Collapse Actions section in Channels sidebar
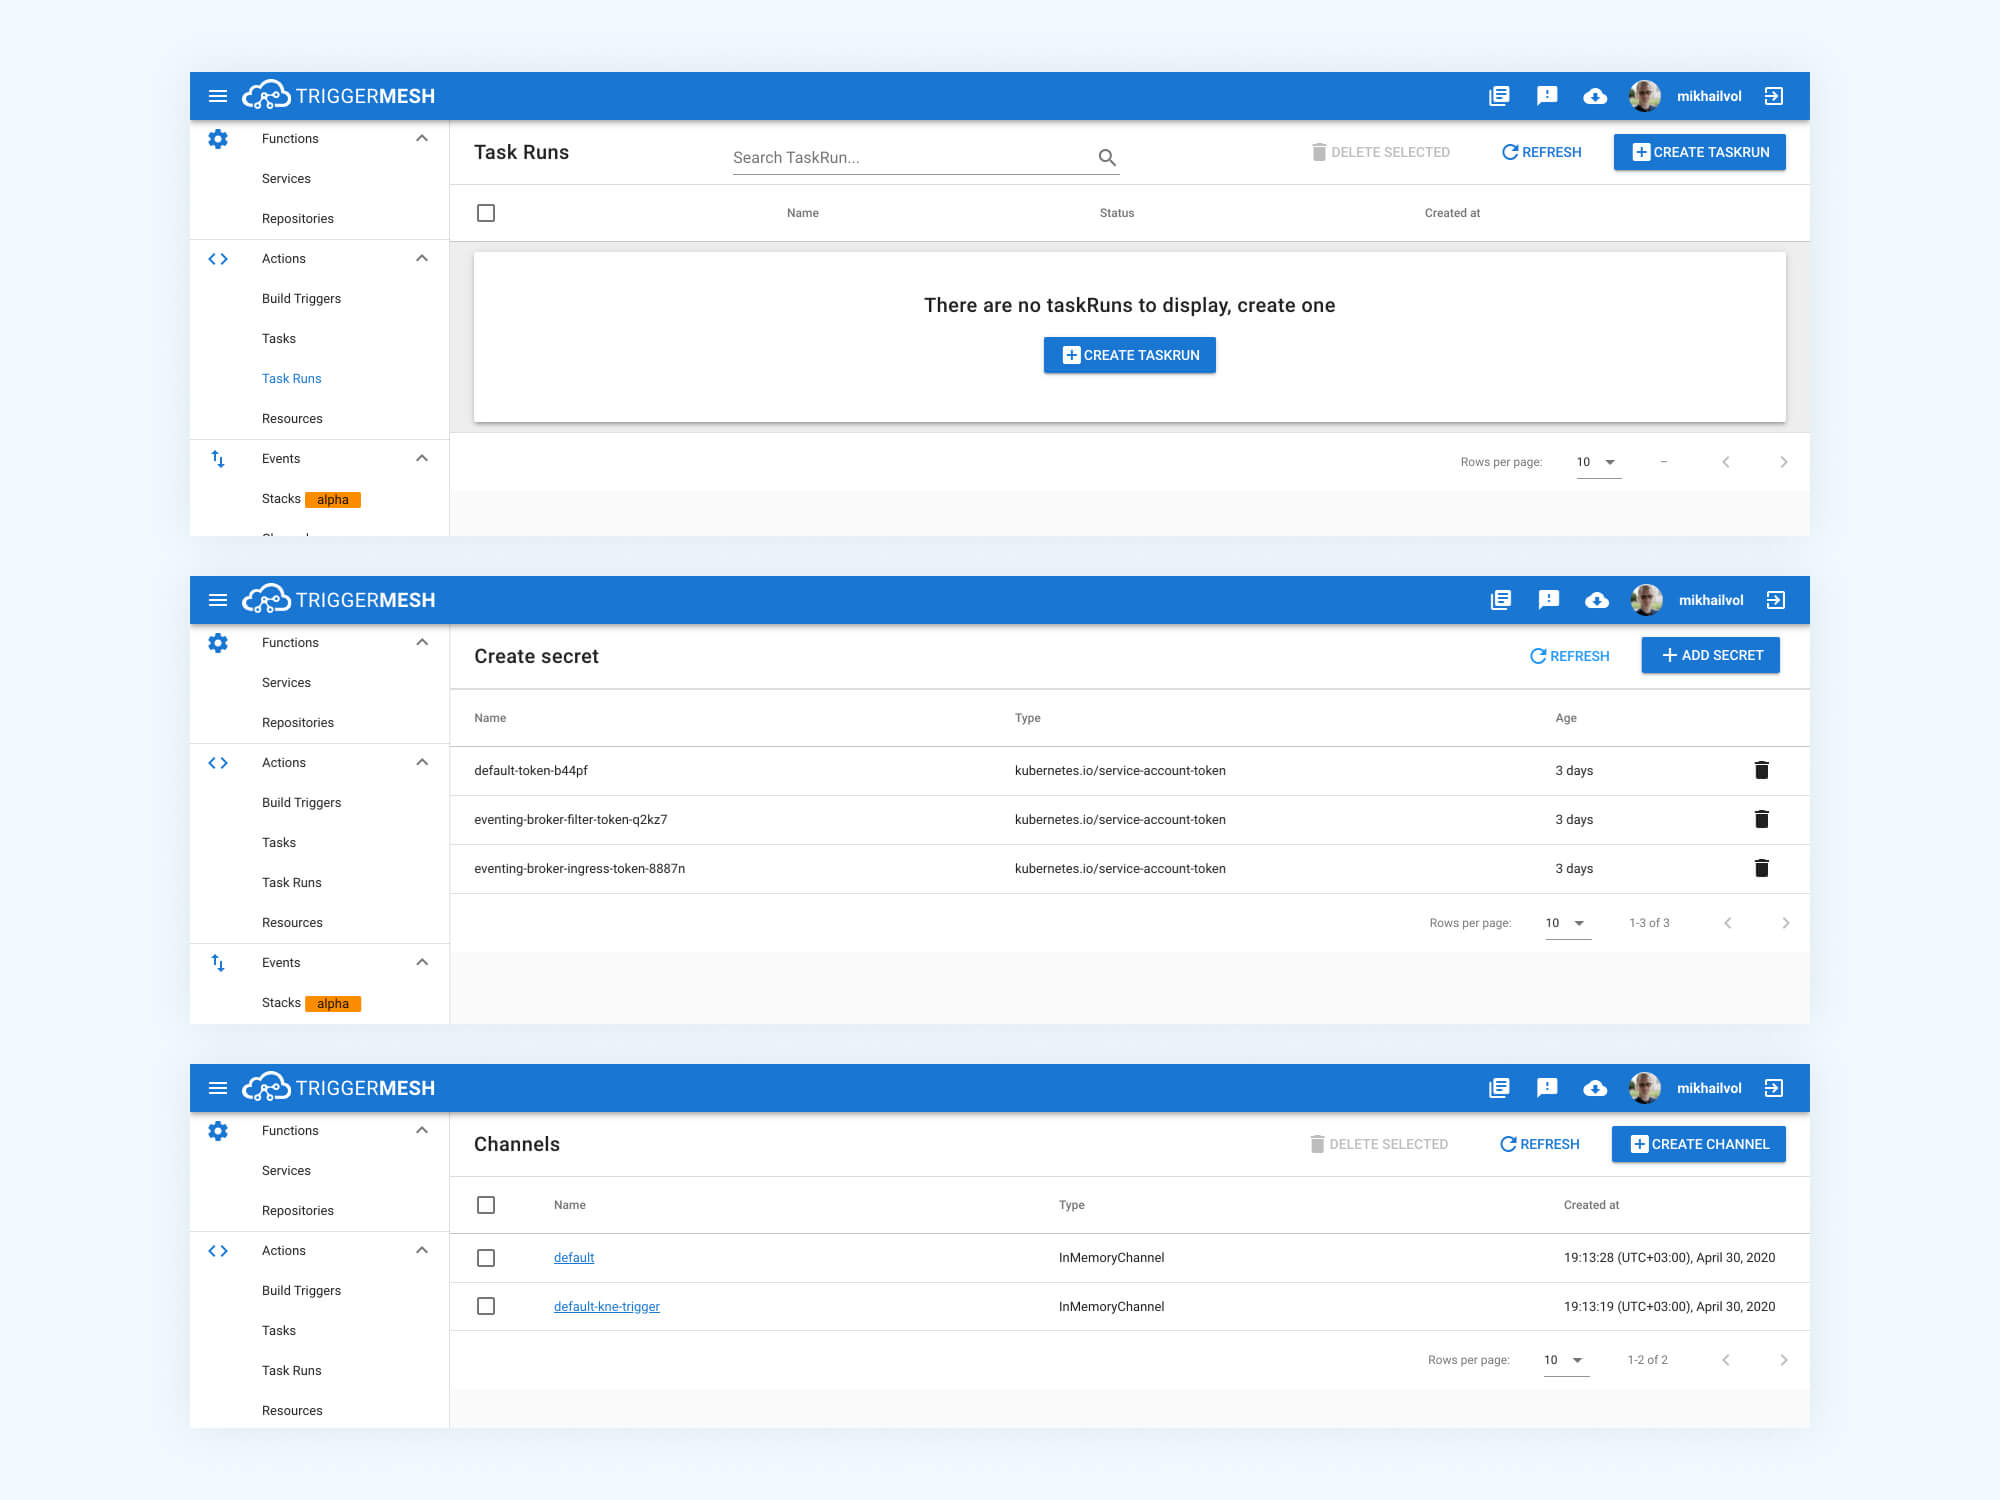This screenshot has height=1500, width=2000. click(422, 1250)
